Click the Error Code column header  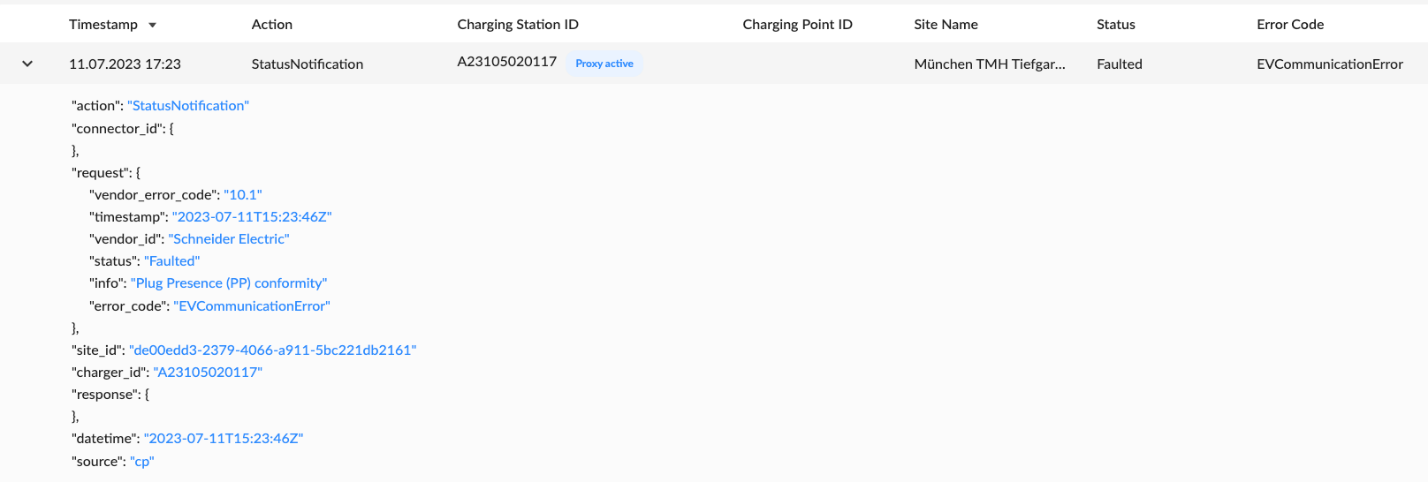(1290, 25)
